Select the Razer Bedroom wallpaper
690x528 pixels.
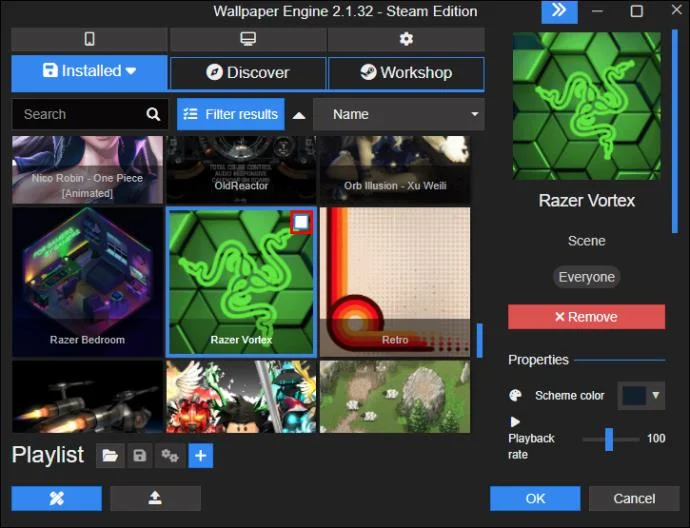[x=87, y=282]
